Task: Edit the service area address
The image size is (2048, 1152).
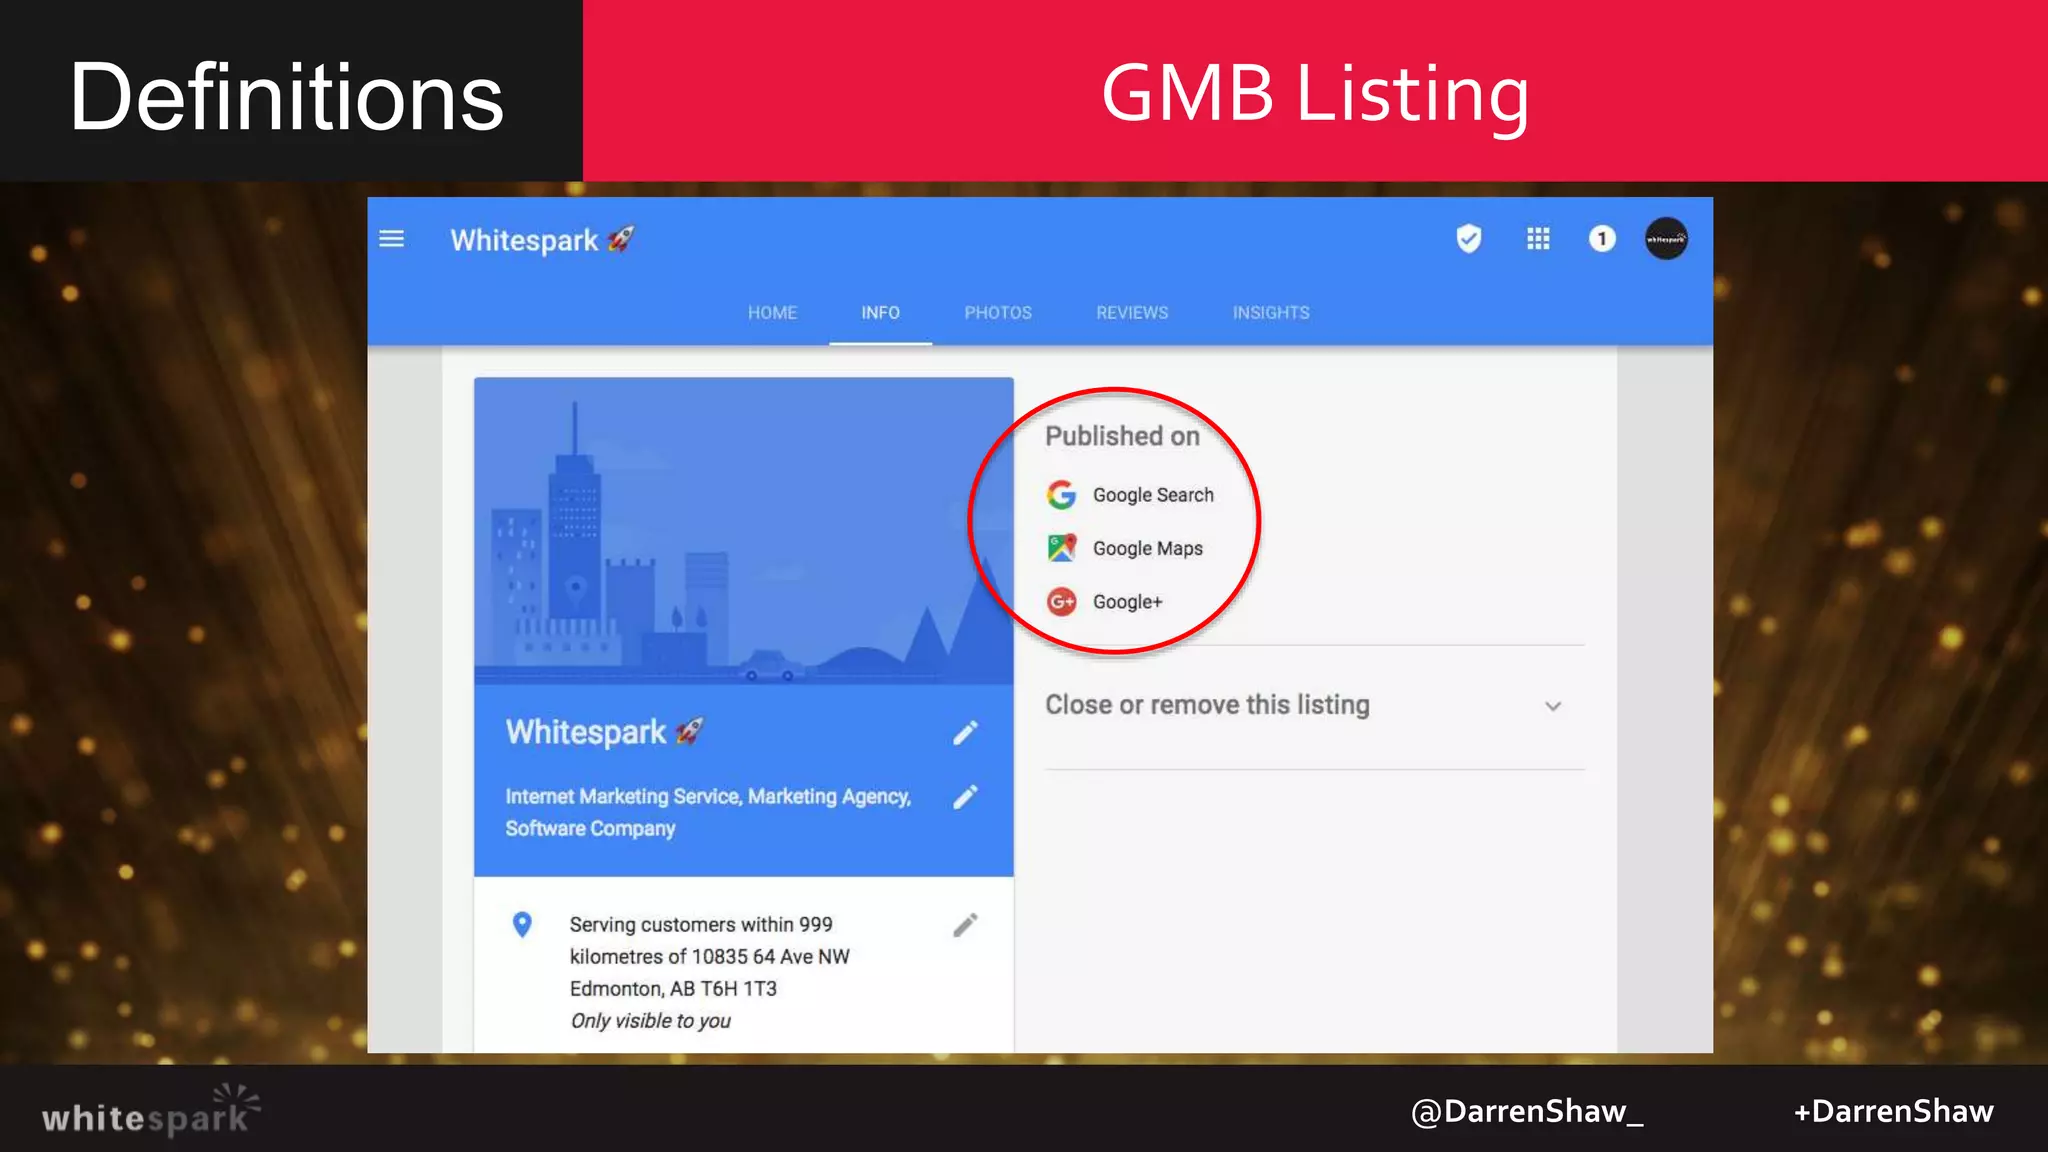Action: coord(965,925)
